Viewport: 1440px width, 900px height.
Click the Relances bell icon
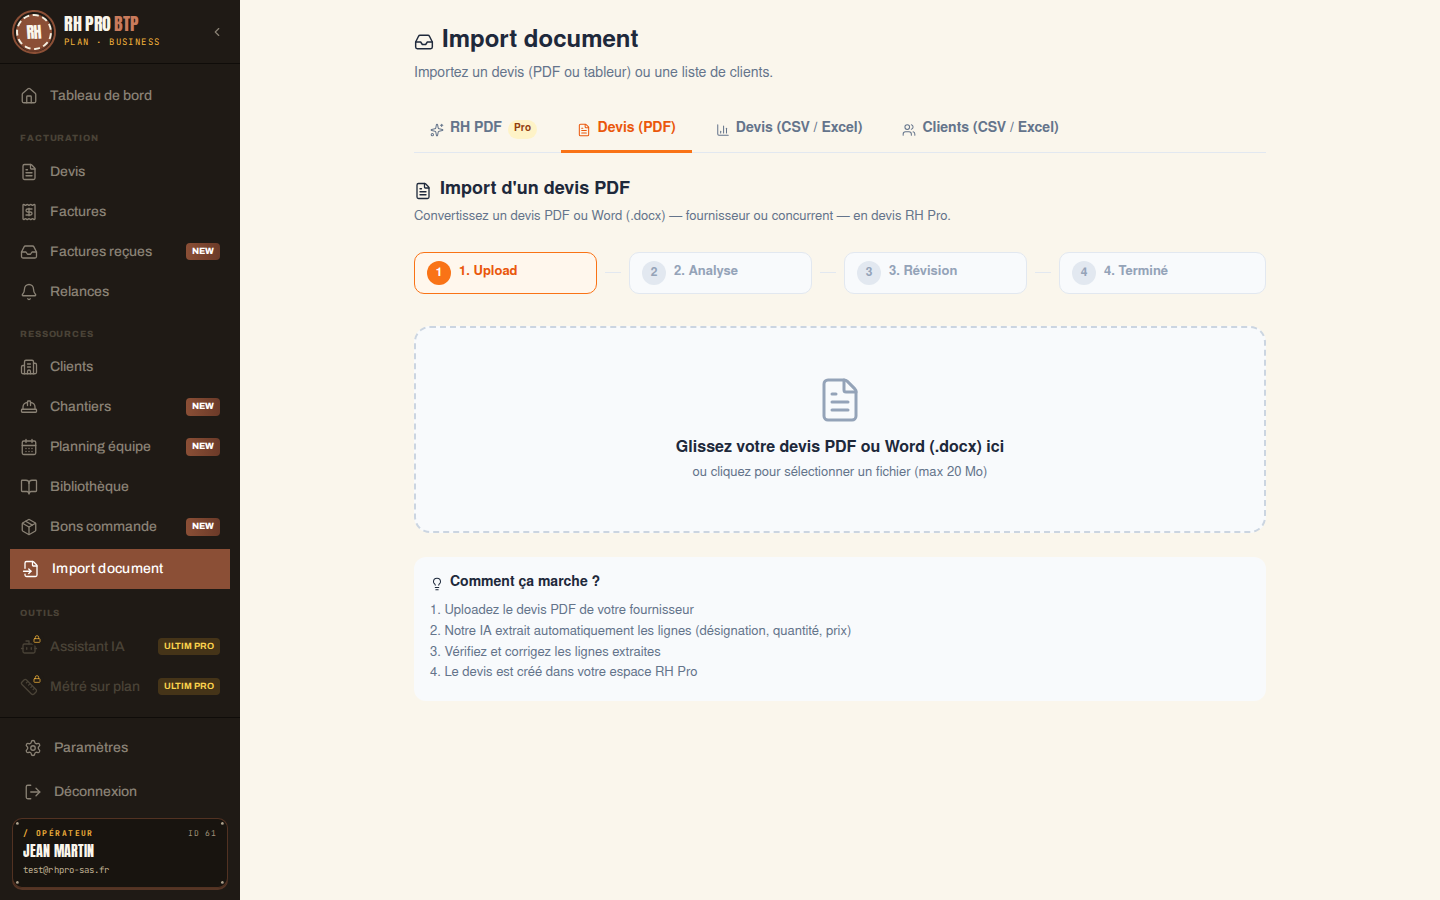(x=29, y=292)
